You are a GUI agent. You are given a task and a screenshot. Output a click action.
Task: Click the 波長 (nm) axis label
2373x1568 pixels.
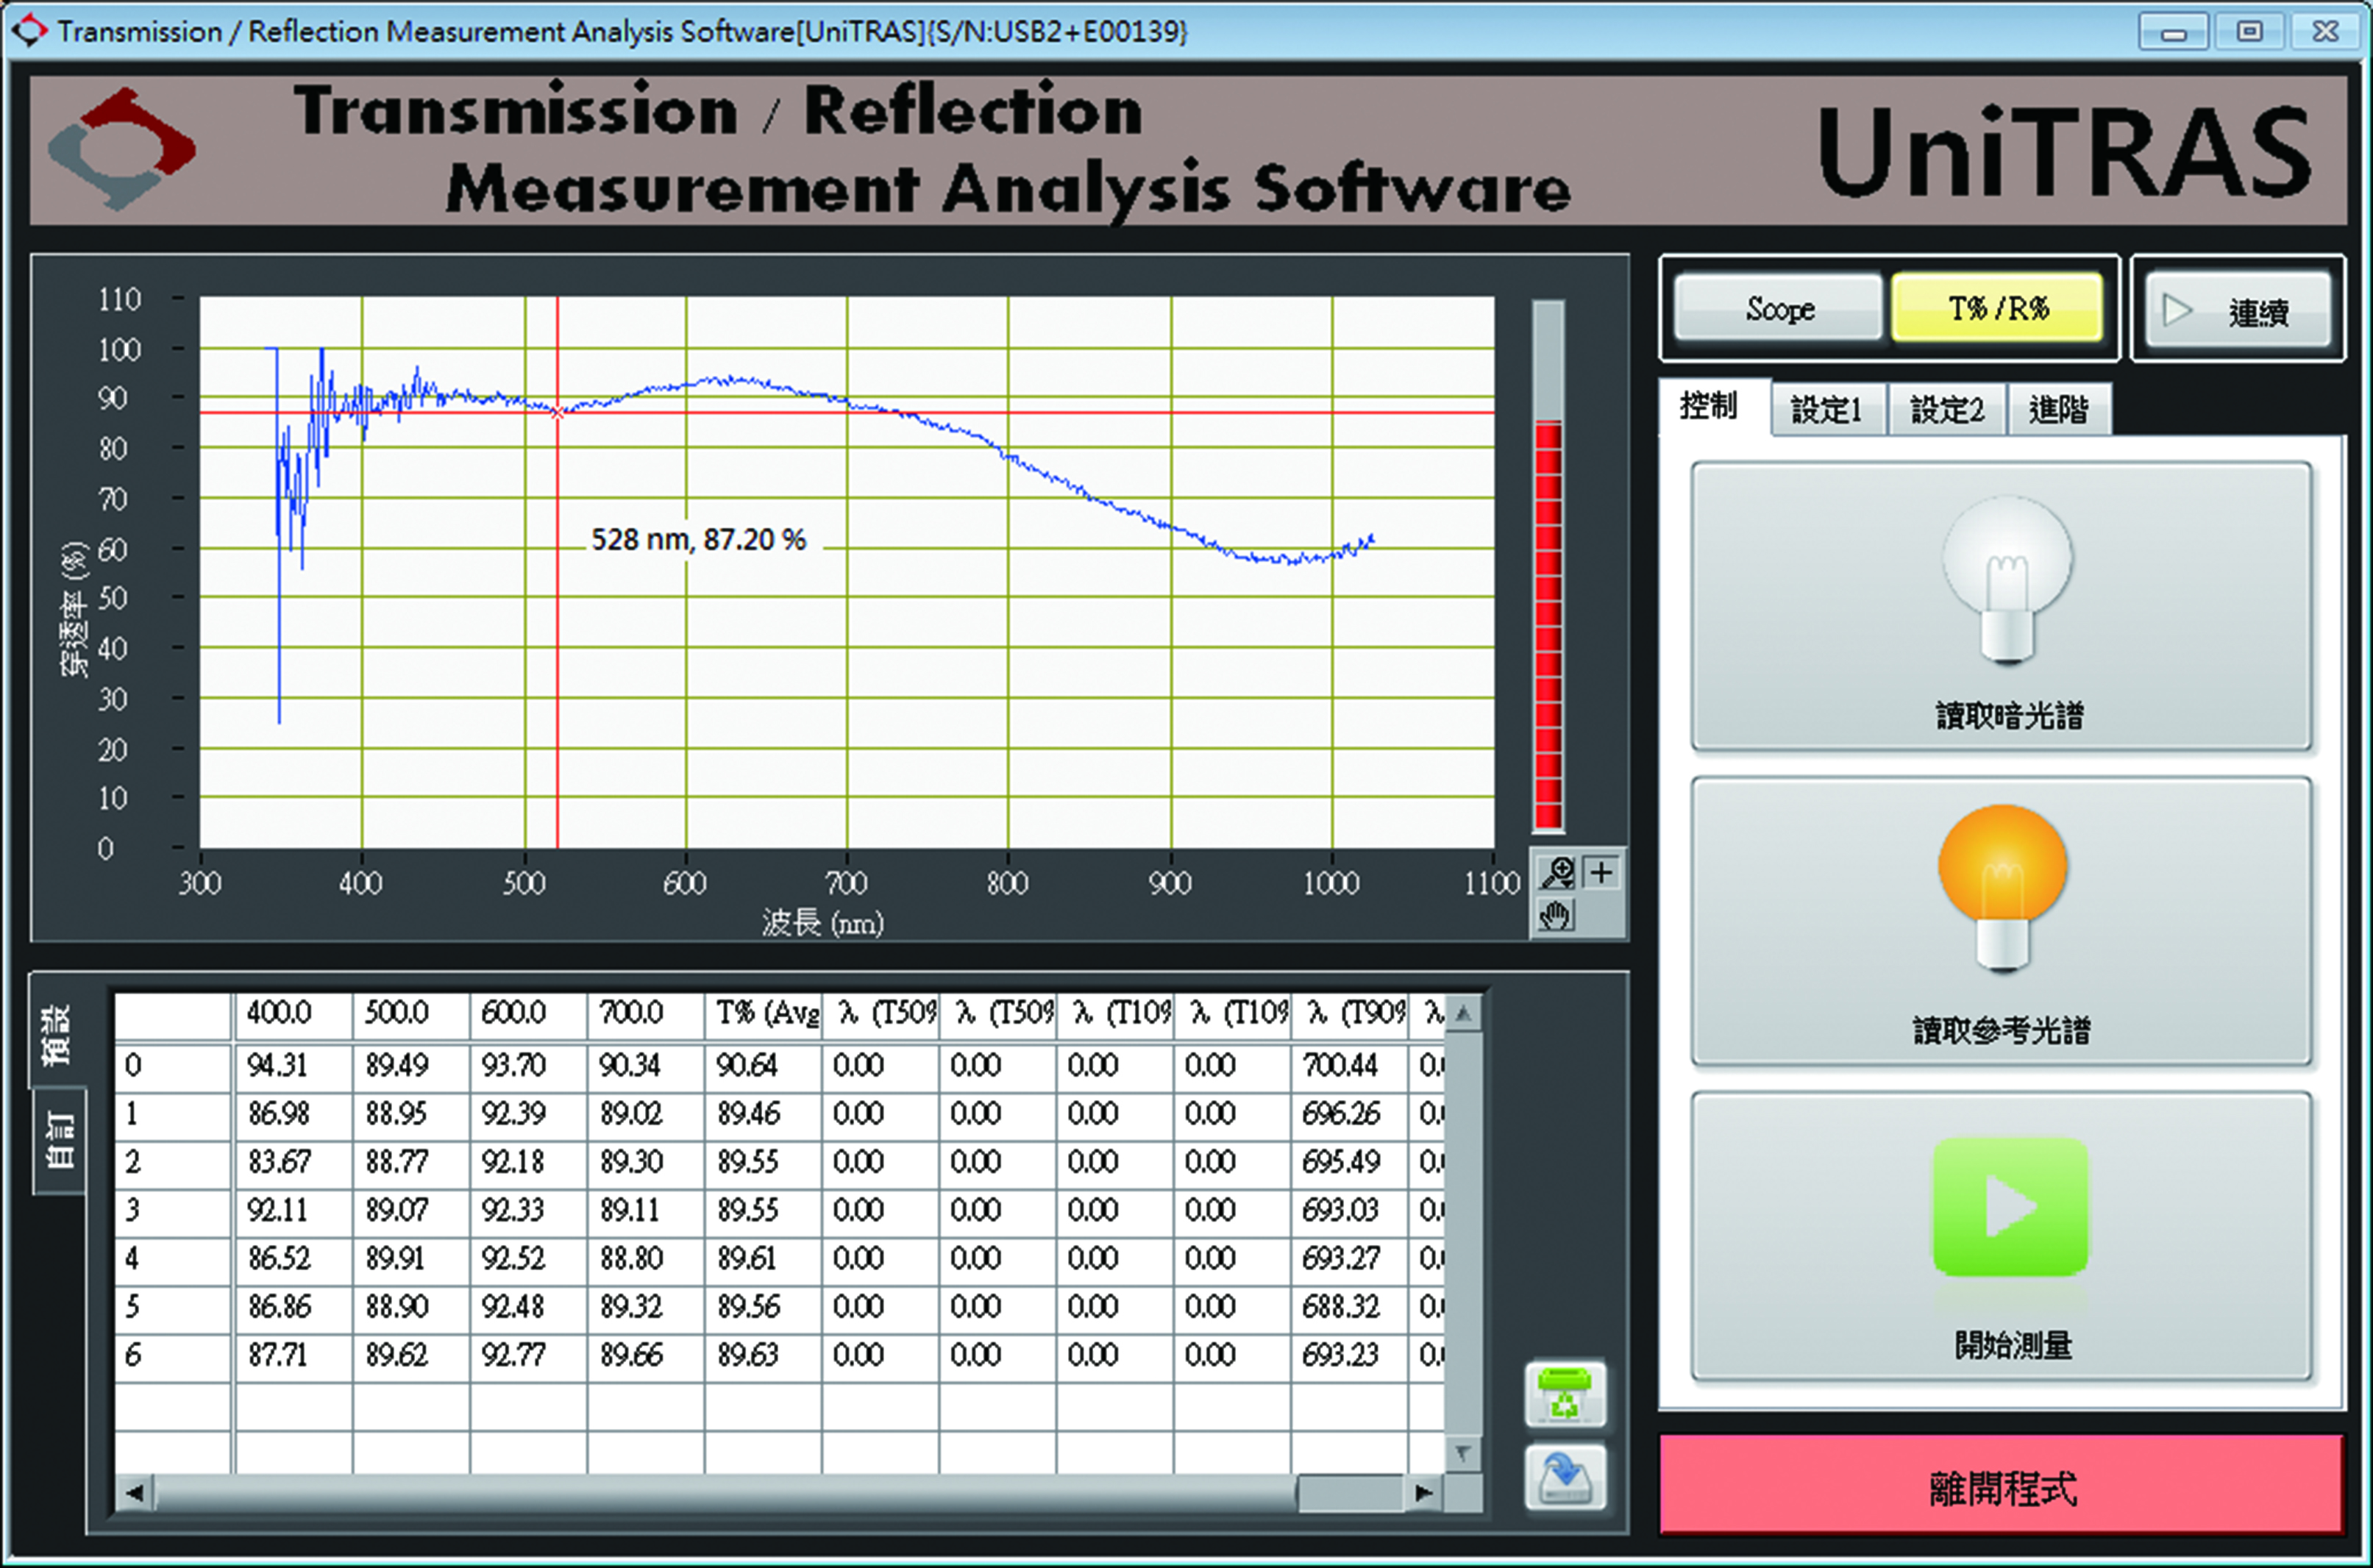pyautogui.click(x=822, y=922)
